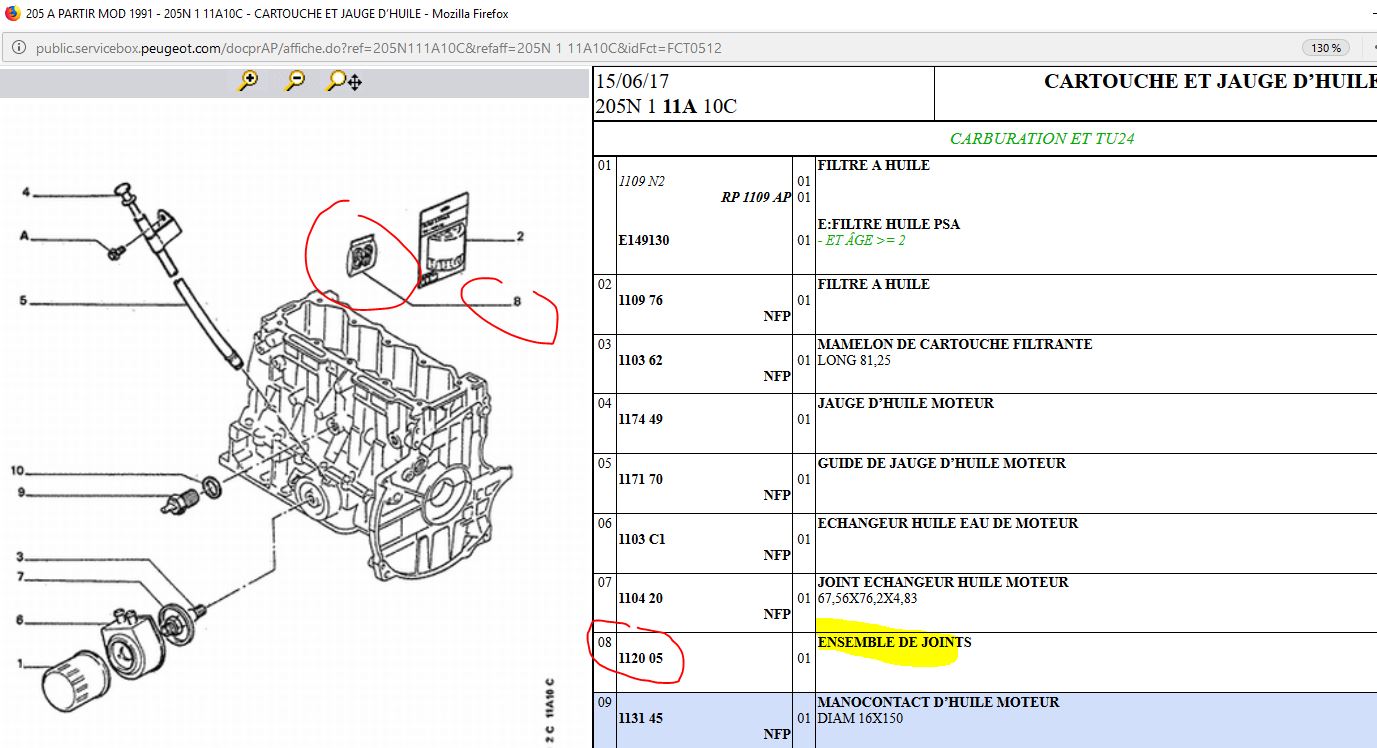The width and height of the screenshot is (1377, 748).
Task: Select the MANOCONTACT D'HUILE MOTEUR row
Action: (938, 702)
